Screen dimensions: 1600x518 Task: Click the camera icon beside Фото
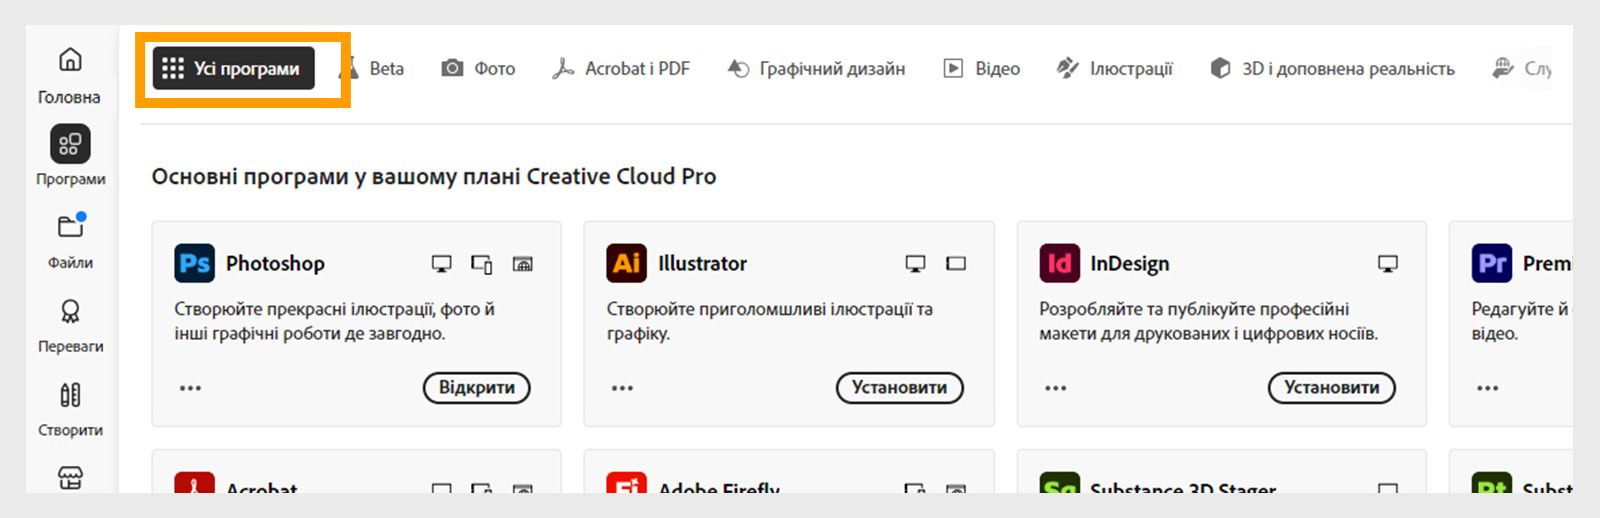(452, 68)
